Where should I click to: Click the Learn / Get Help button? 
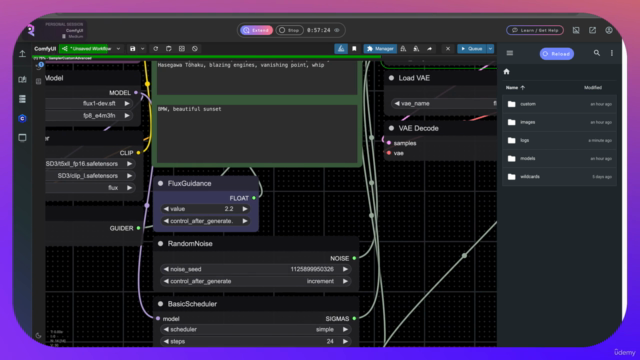click(x=535, y=30)
